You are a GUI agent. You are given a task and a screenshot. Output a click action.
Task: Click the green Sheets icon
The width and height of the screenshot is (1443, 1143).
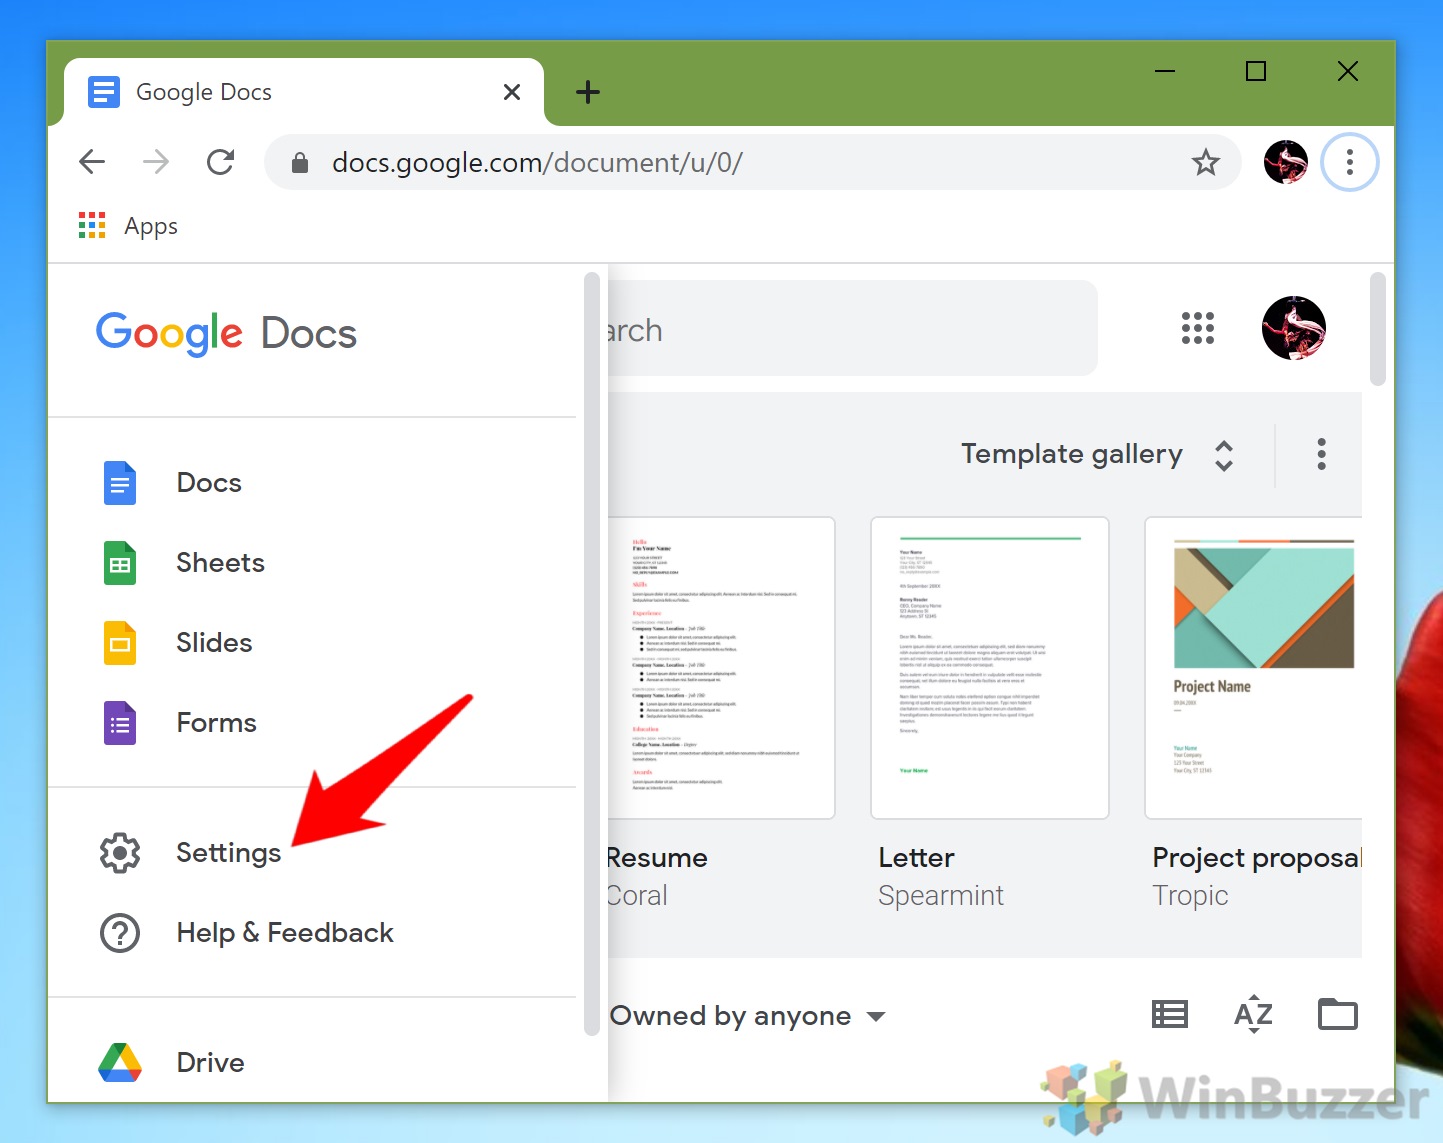pyautogui.click(x=120, y=563)
